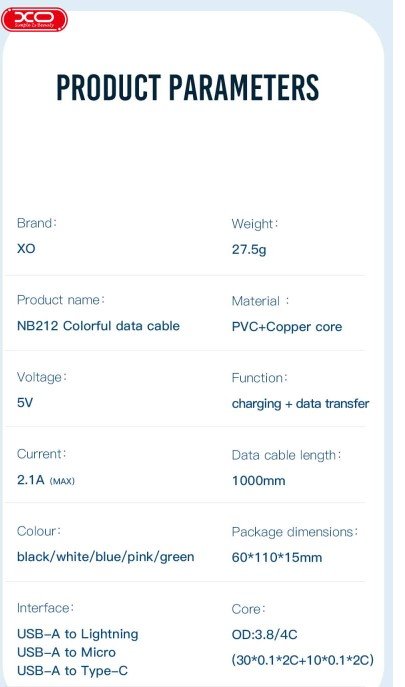
Task: Click product name NB212 Colorful data cable
Action: 98,326
